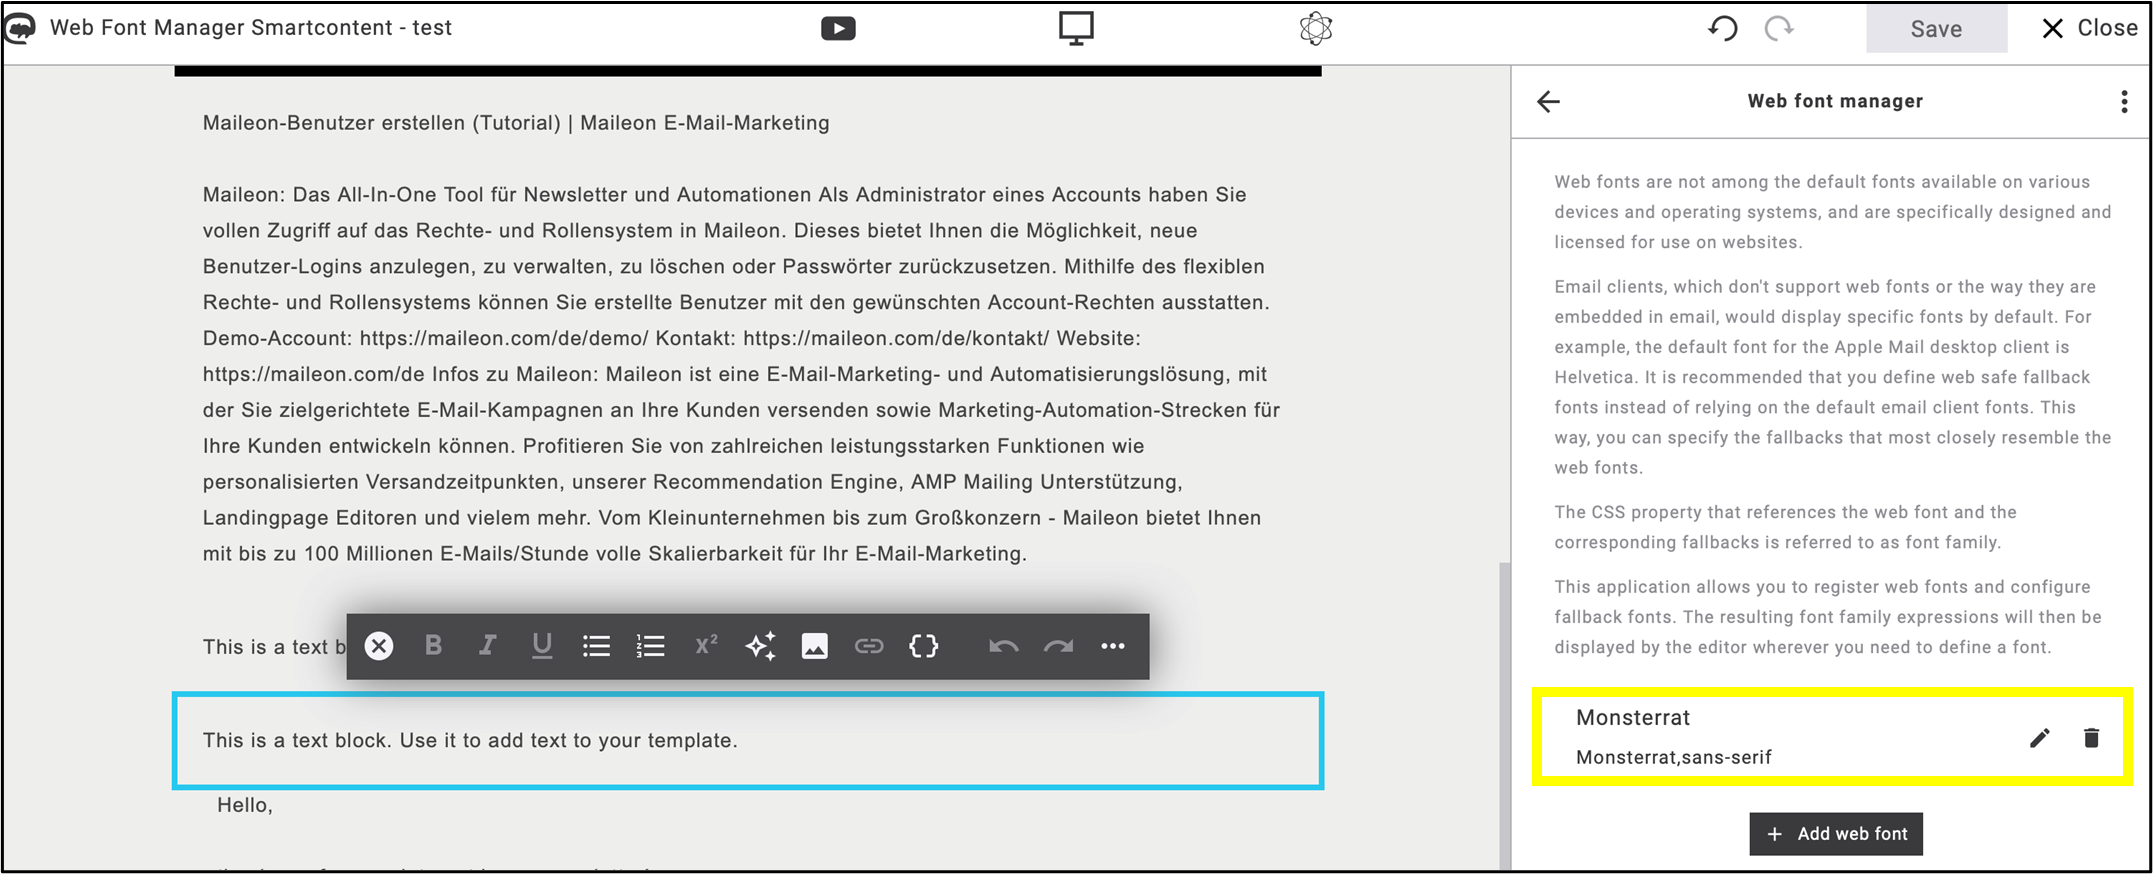Redo text edit in formatting toolbar
This screenshot has width=2153, height=874.
[x=1058, y=646]
